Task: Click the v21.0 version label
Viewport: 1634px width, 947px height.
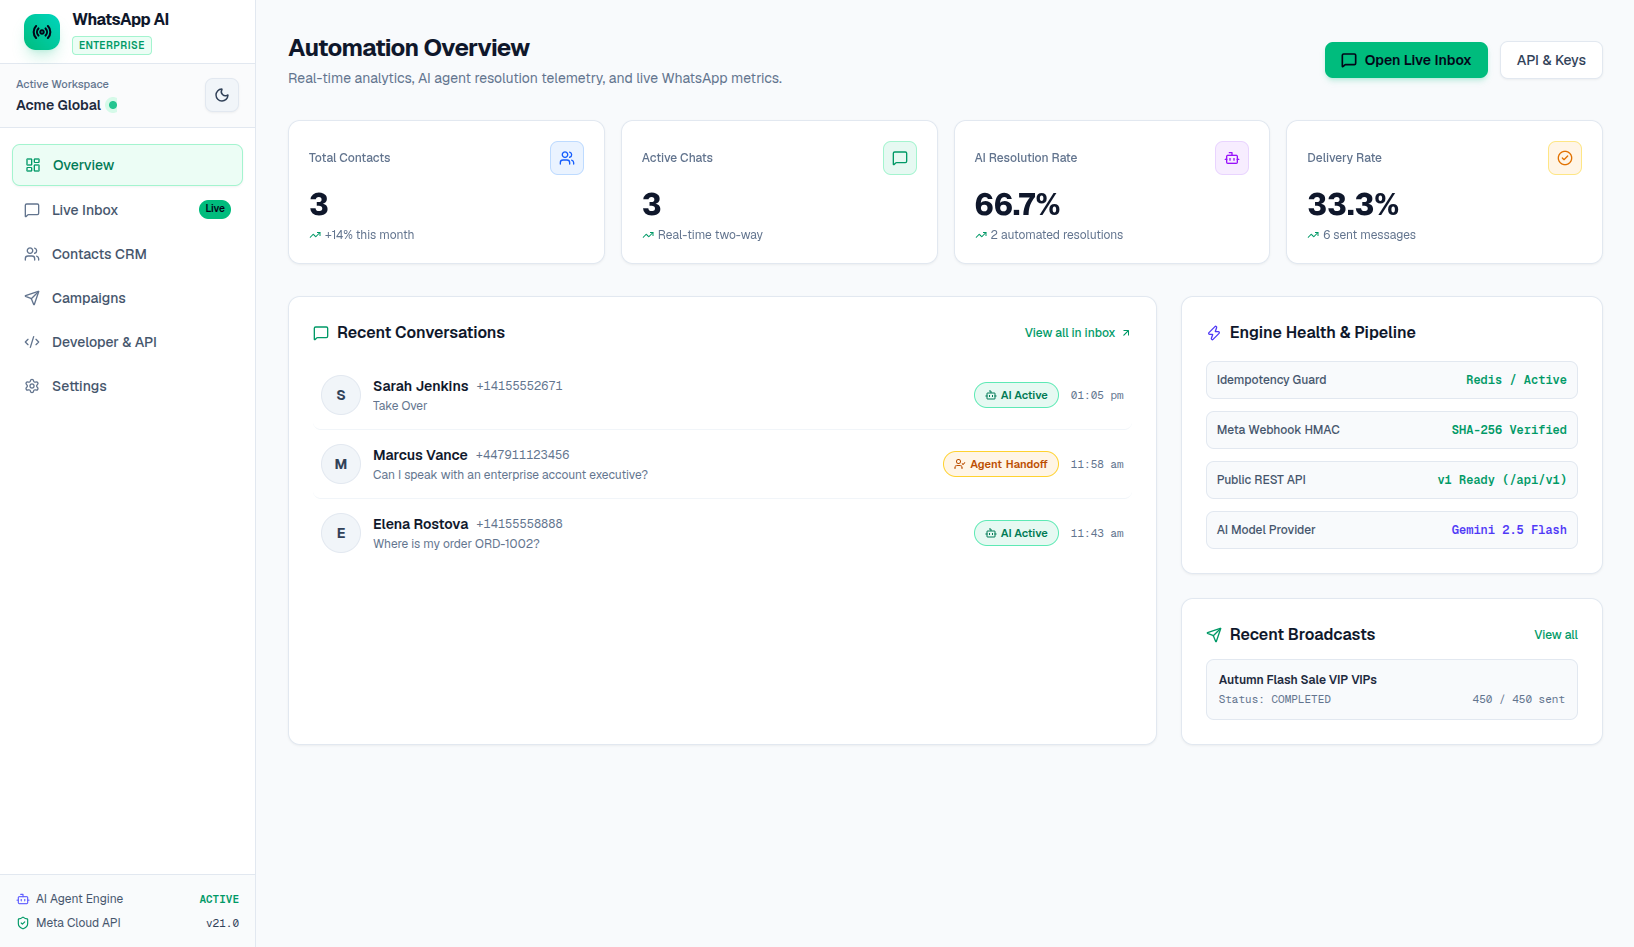Action: click(222, 923)
